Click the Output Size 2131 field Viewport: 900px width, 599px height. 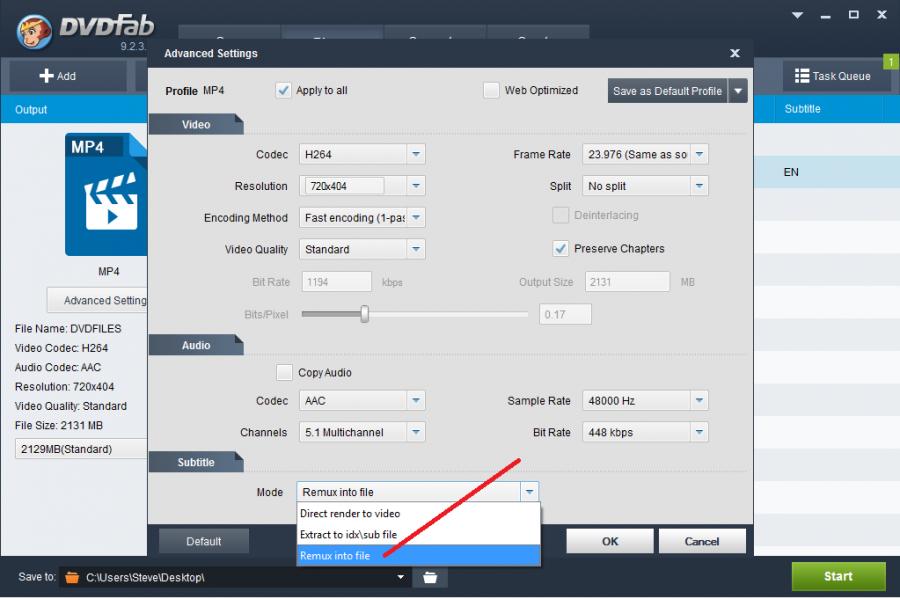click(x=627, y=282)
